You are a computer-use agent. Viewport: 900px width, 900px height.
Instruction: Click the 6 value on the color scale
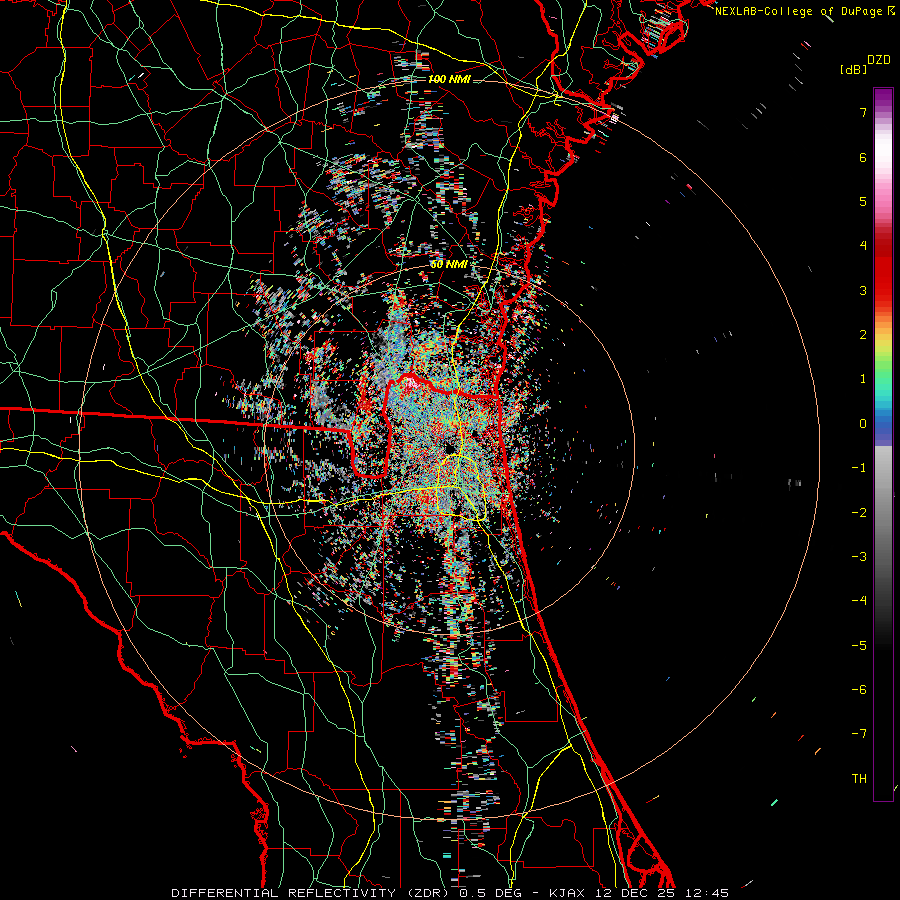[x=863, y=157]
